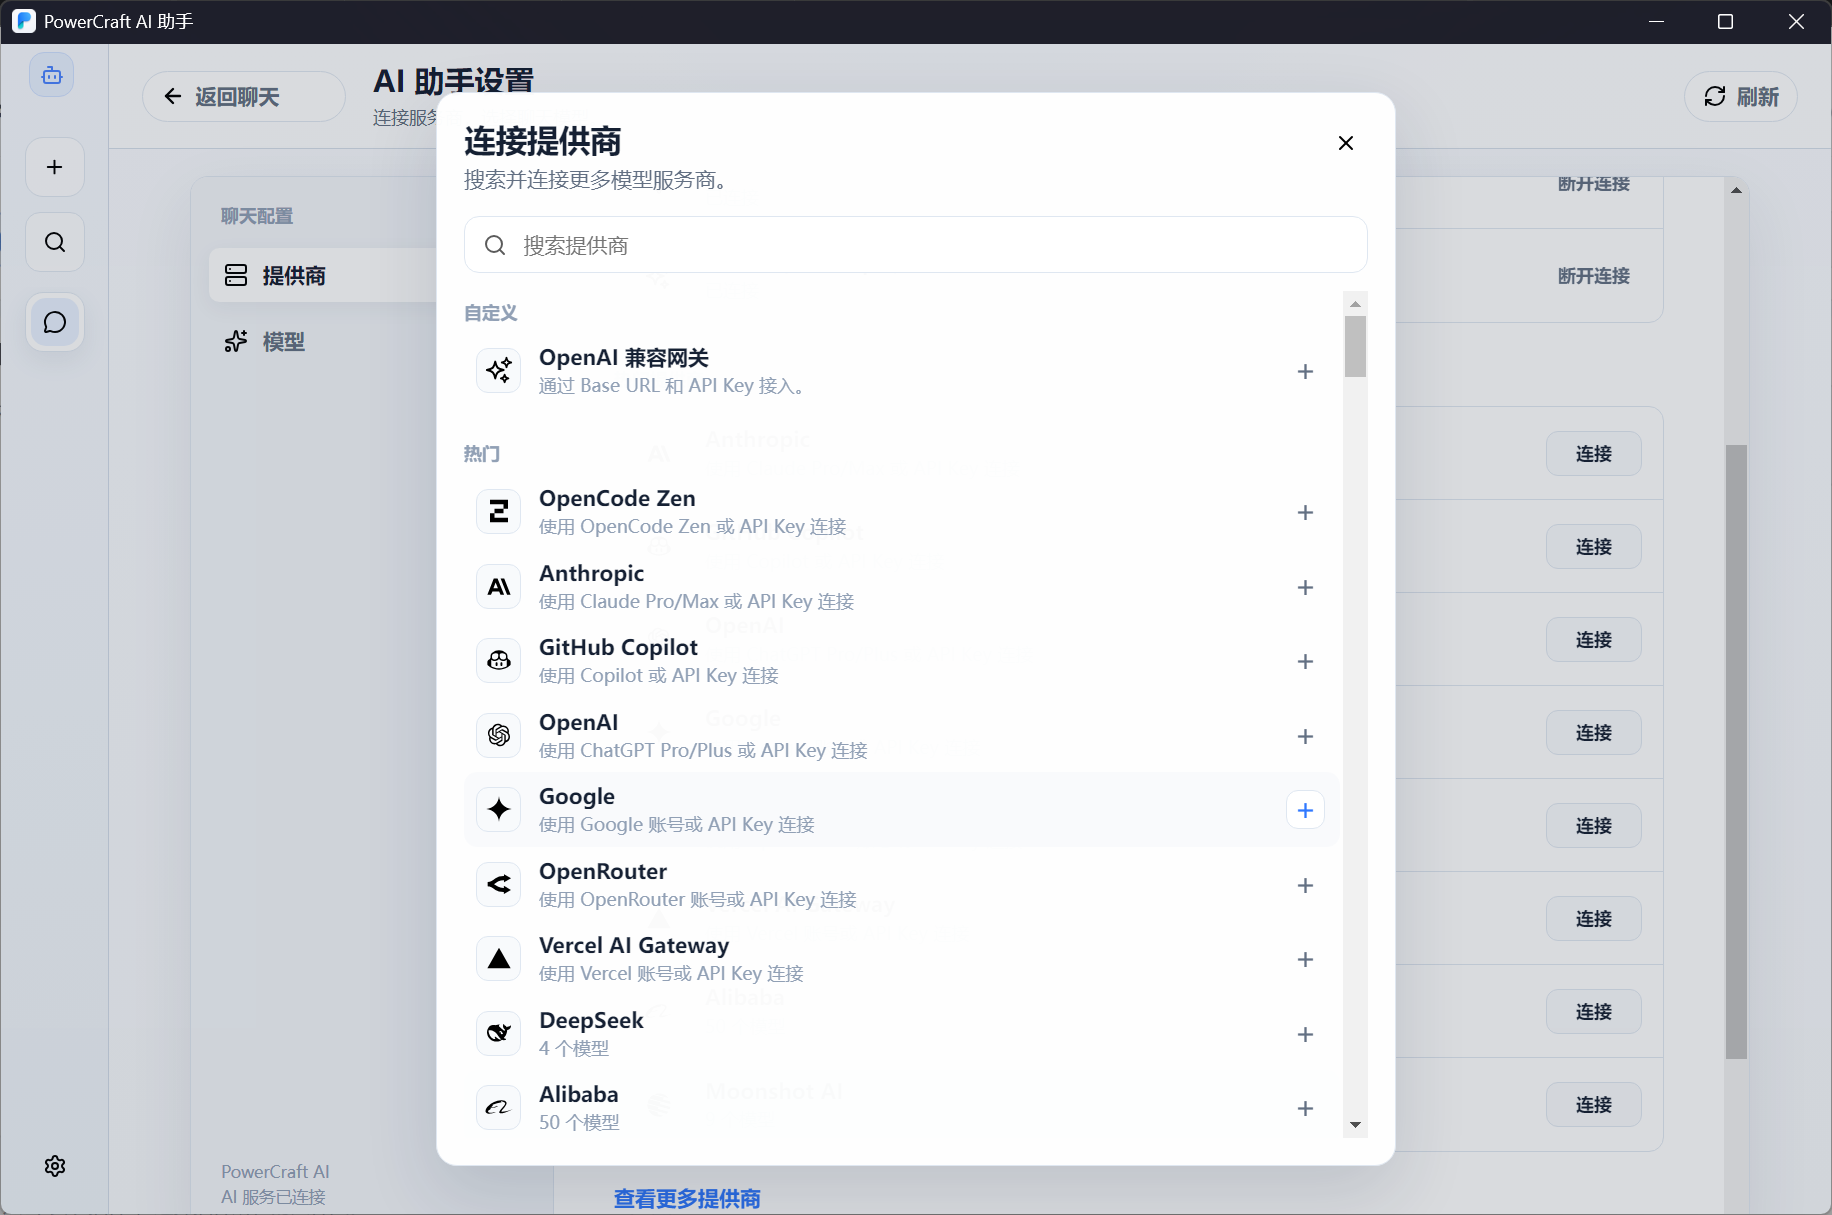Click the Anthropic logo icon
Viewport: 1832px width, 1215px height.
[499, 587]
